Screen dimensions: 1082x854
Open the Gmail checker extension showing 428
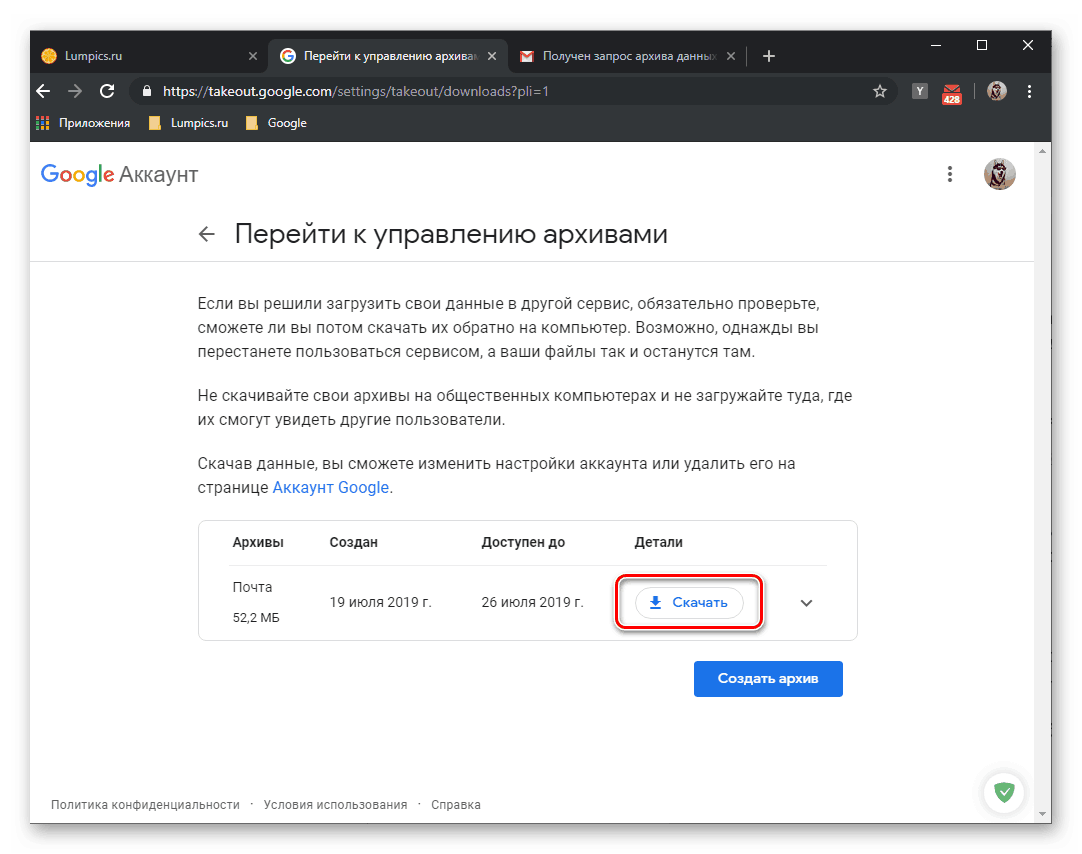(952, 93)
